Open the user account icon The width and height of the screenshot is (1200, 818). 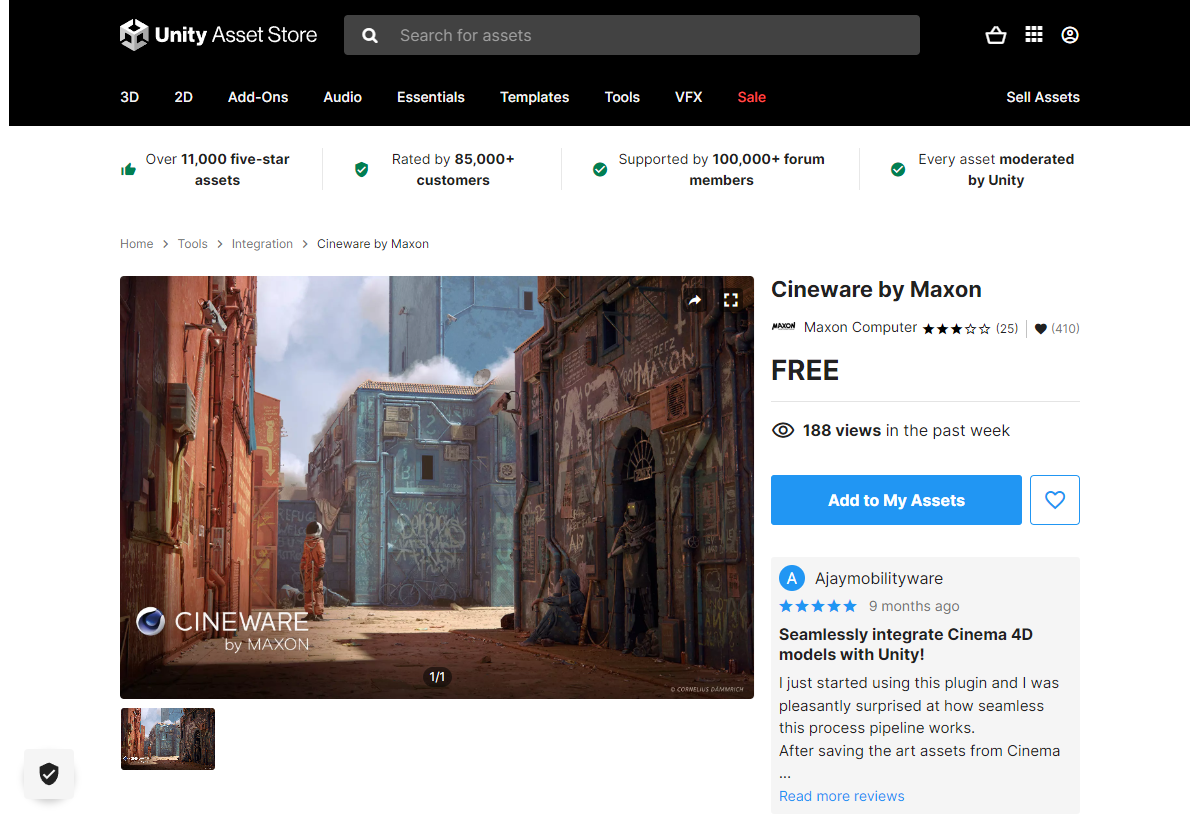1070,35
